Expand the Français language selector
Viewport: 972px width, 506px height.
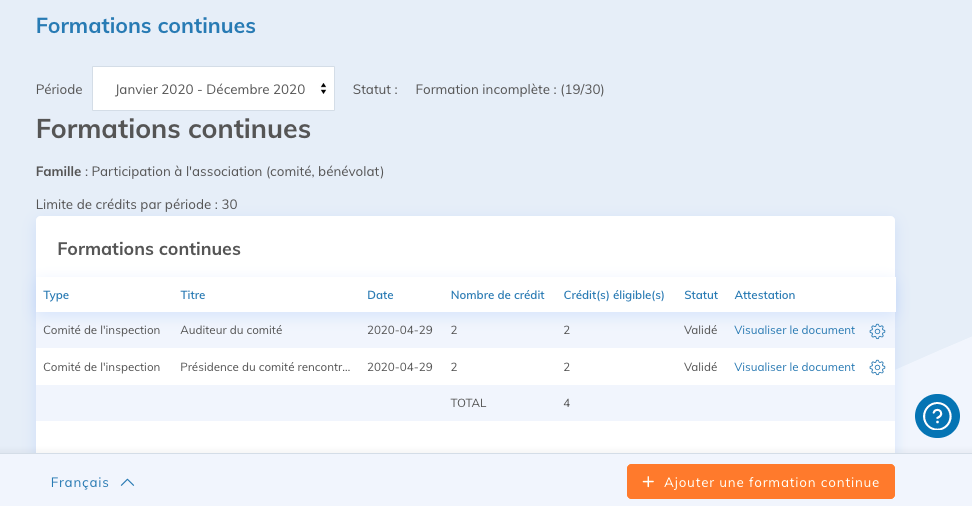pyautogui.click(x=92, y=482)
